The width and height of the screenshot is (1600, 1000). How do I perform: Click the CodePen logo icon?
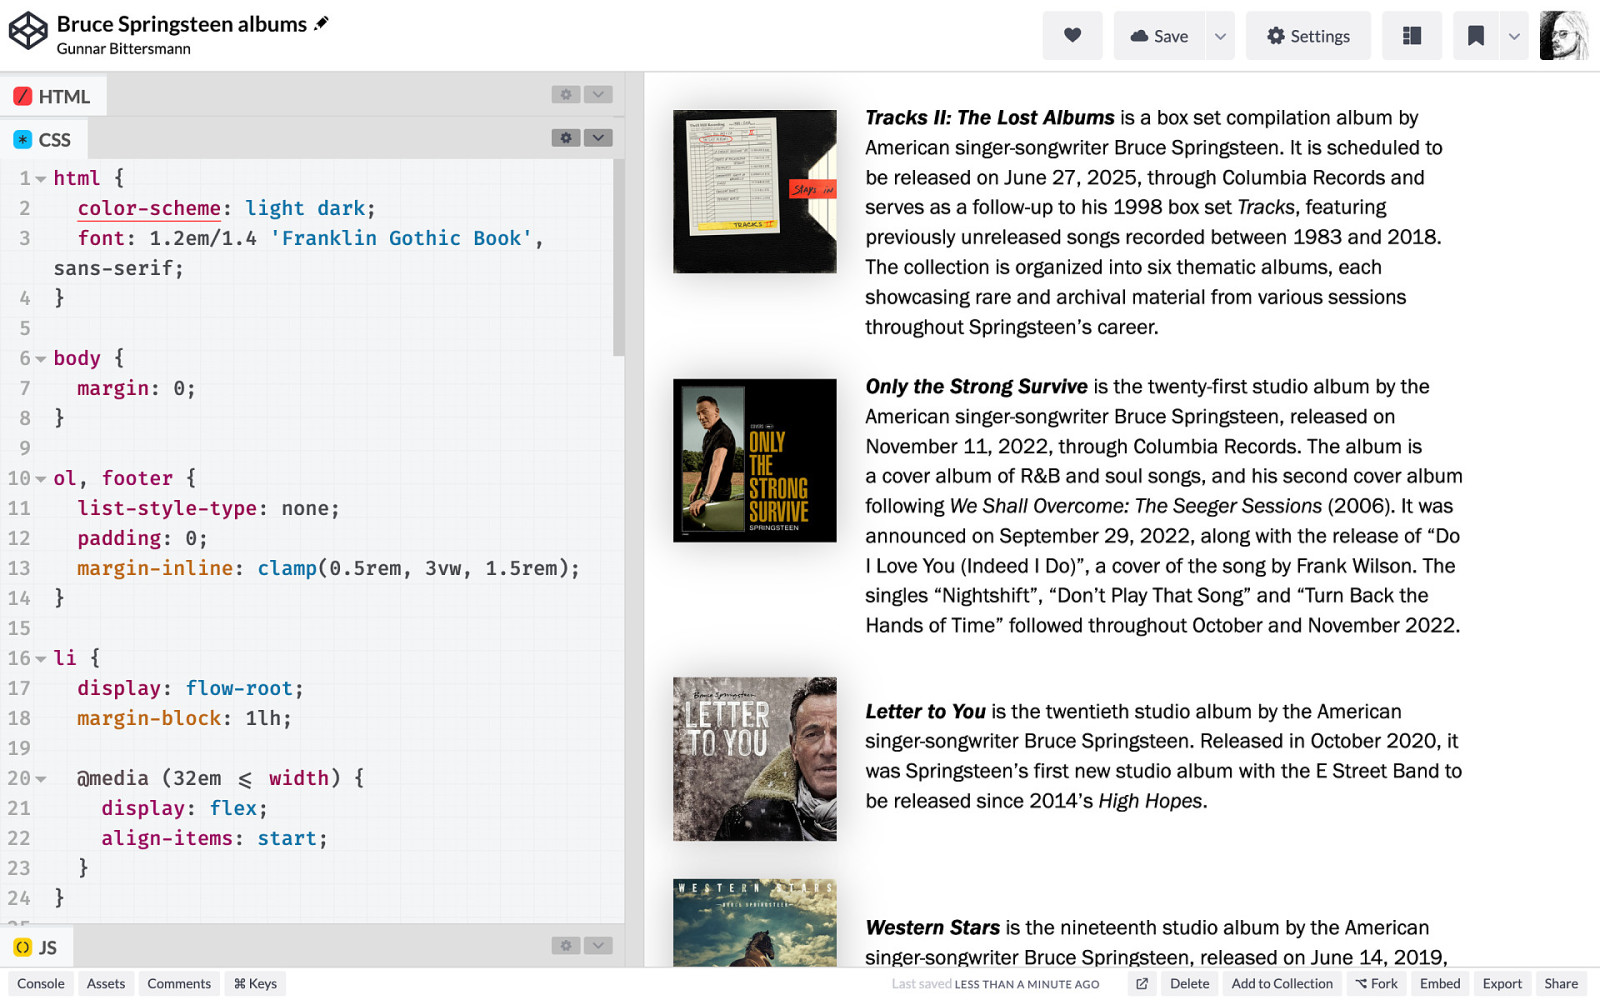[28, 31]
